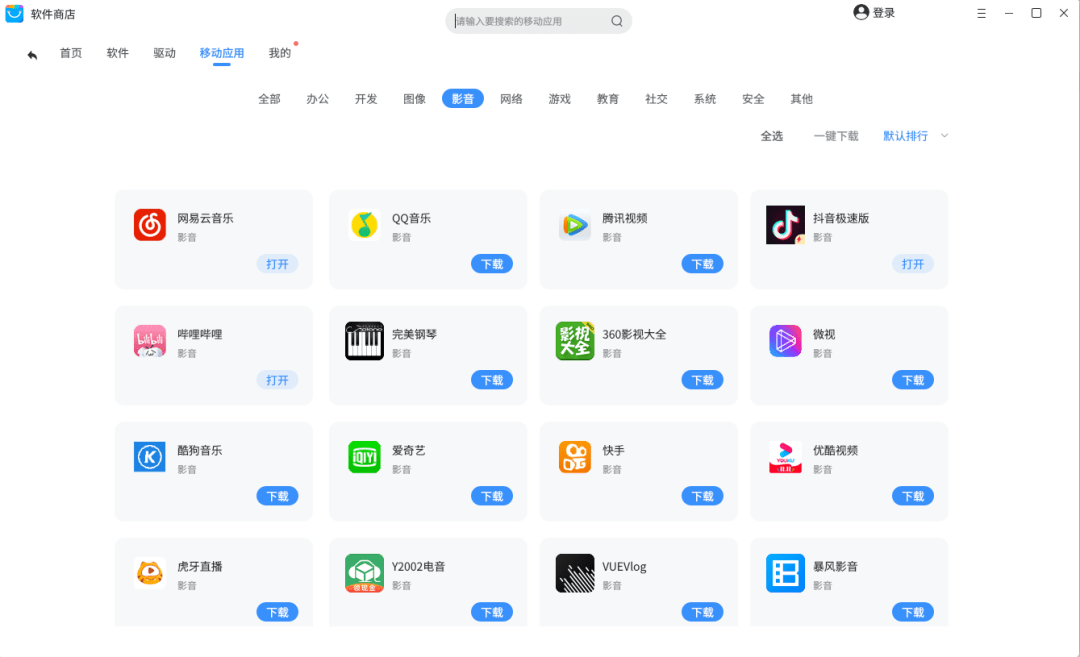Go to the 我的 tab

(x=280, y=53)
